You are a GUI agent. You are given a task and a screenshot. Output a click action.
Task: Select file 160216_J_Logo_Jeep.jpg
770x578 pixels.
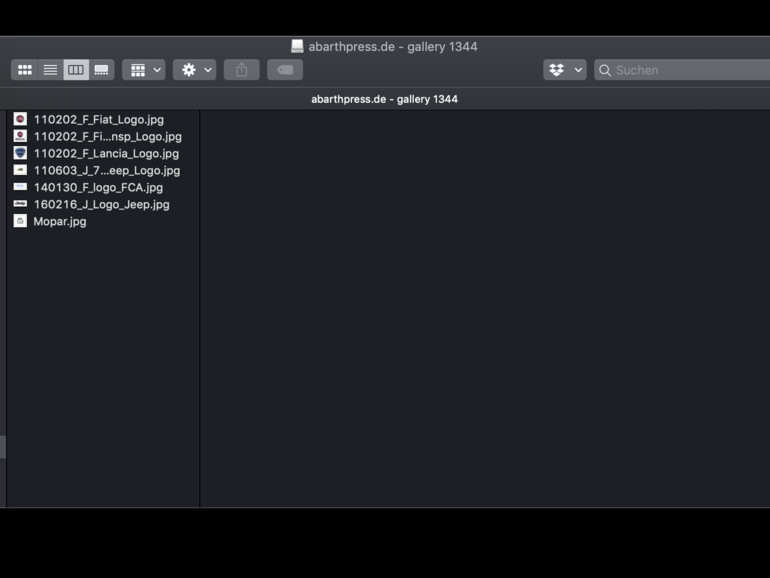tap(103, 204)
